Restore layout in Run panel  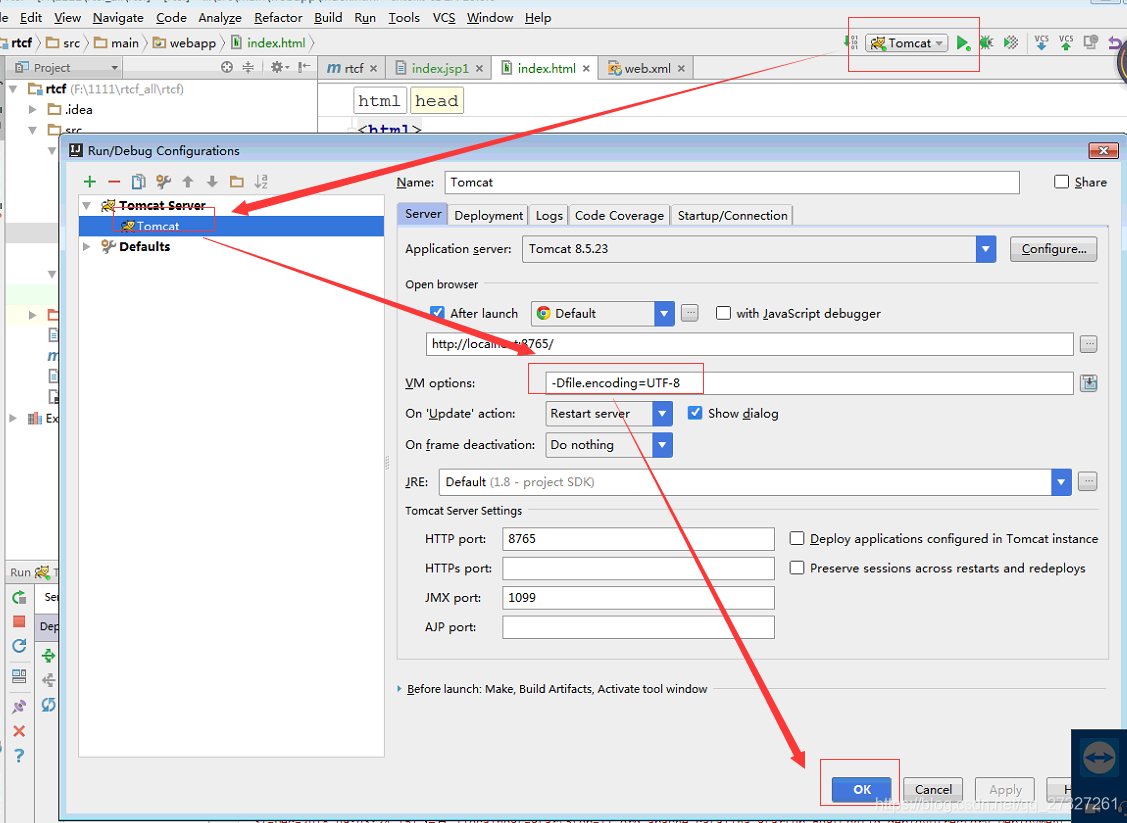point(19,676)
